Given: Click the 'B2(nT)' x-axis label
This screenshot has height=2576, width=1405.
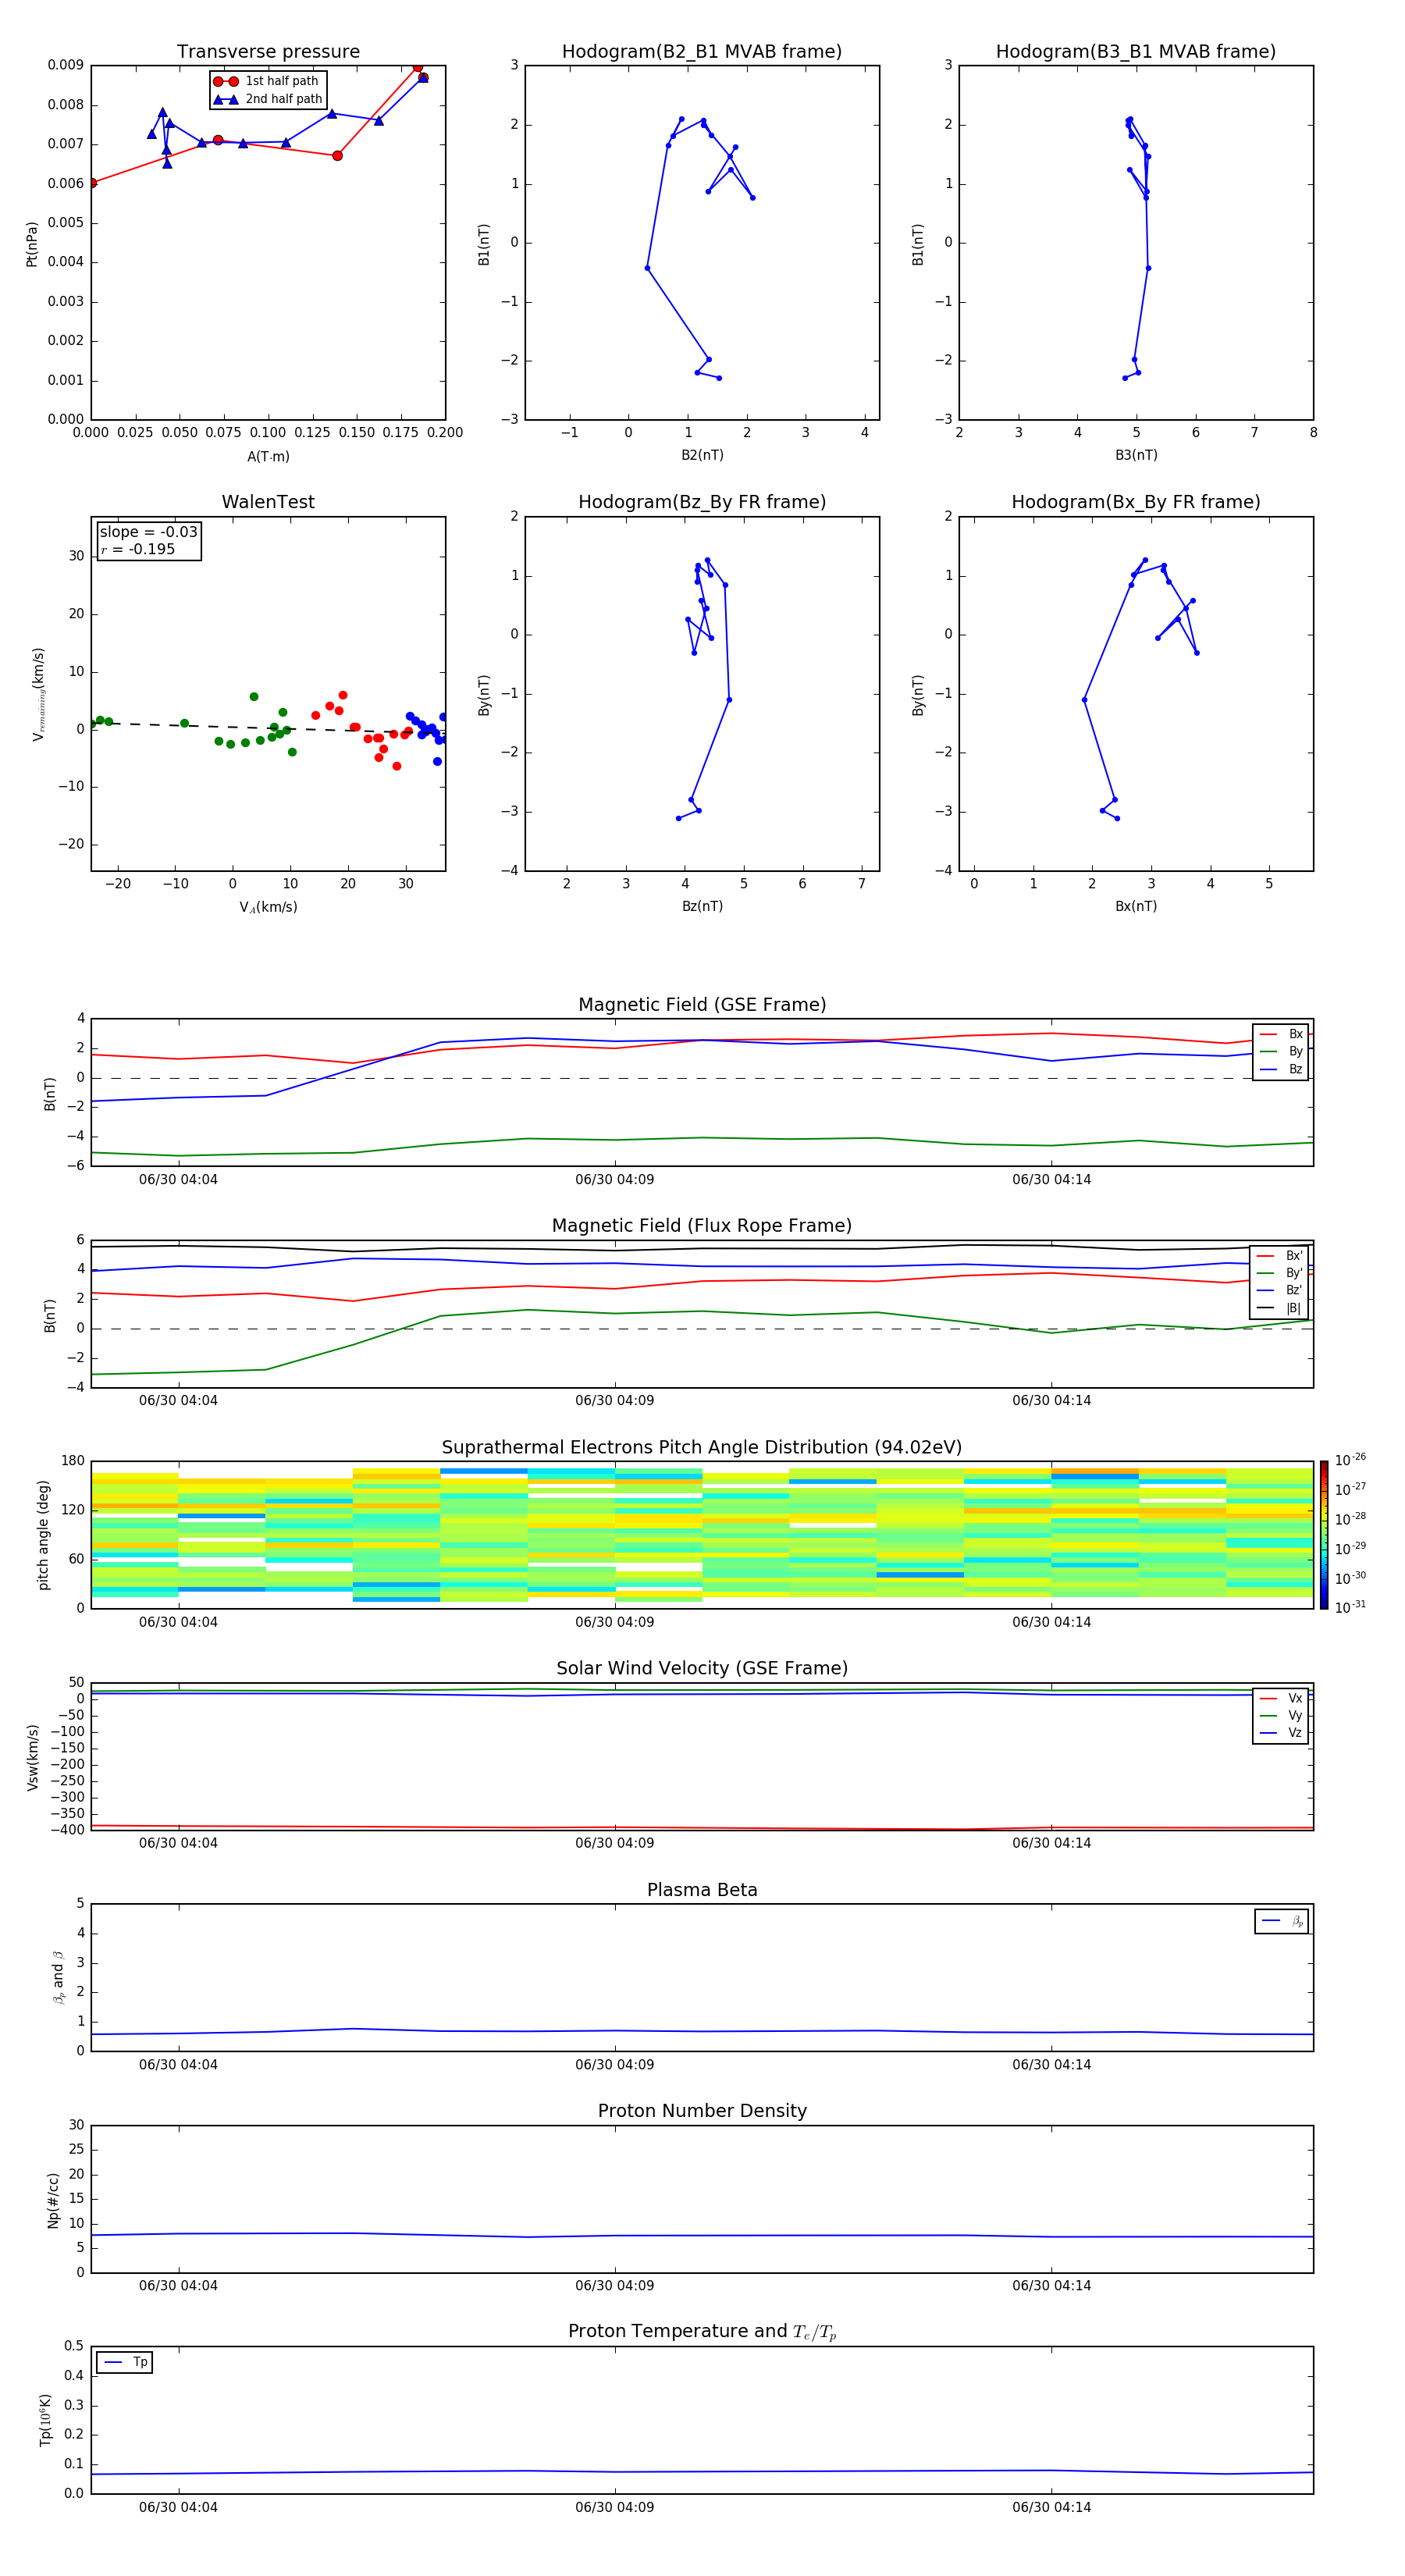Looking at the screenshot, I should [x=702, y=455].
